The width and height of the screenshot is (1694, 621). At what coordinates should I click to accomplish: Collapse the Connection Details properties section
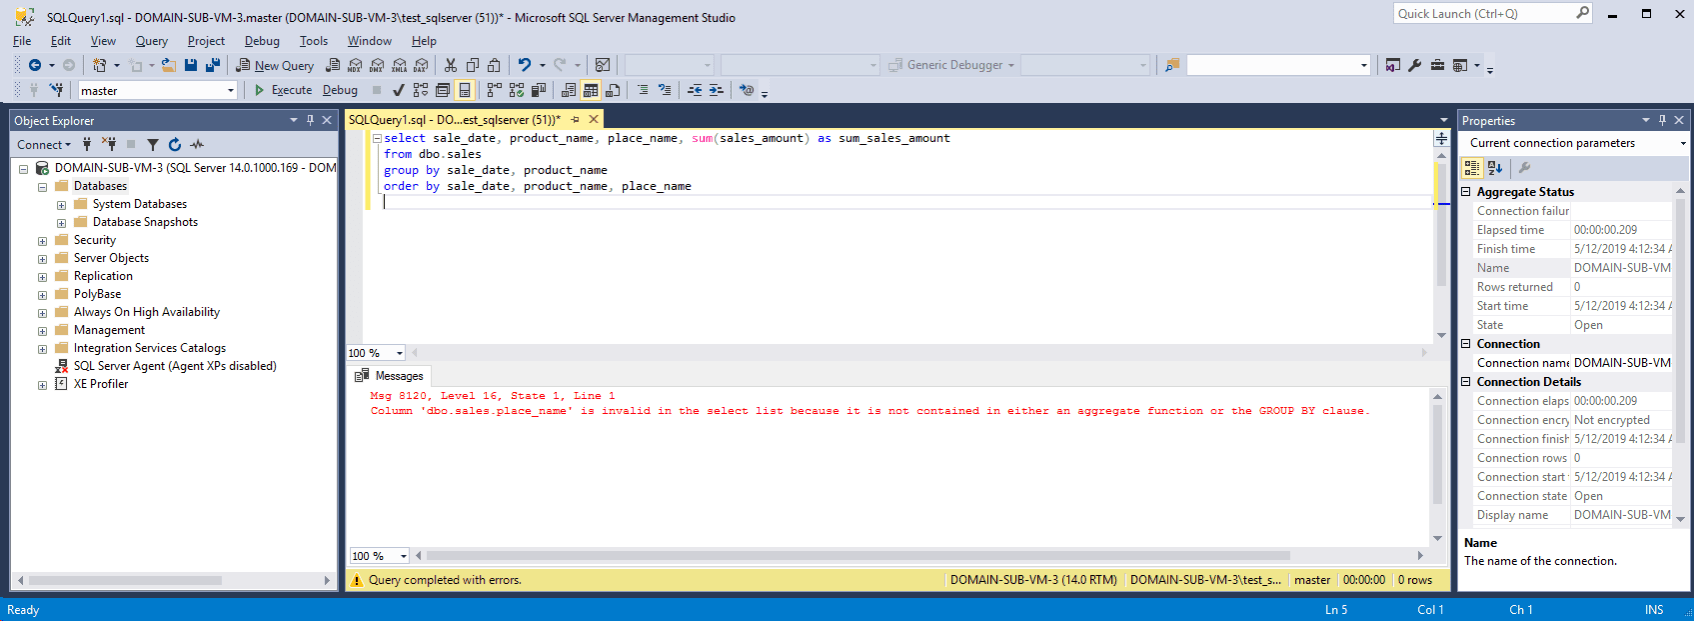(1466, 382)
